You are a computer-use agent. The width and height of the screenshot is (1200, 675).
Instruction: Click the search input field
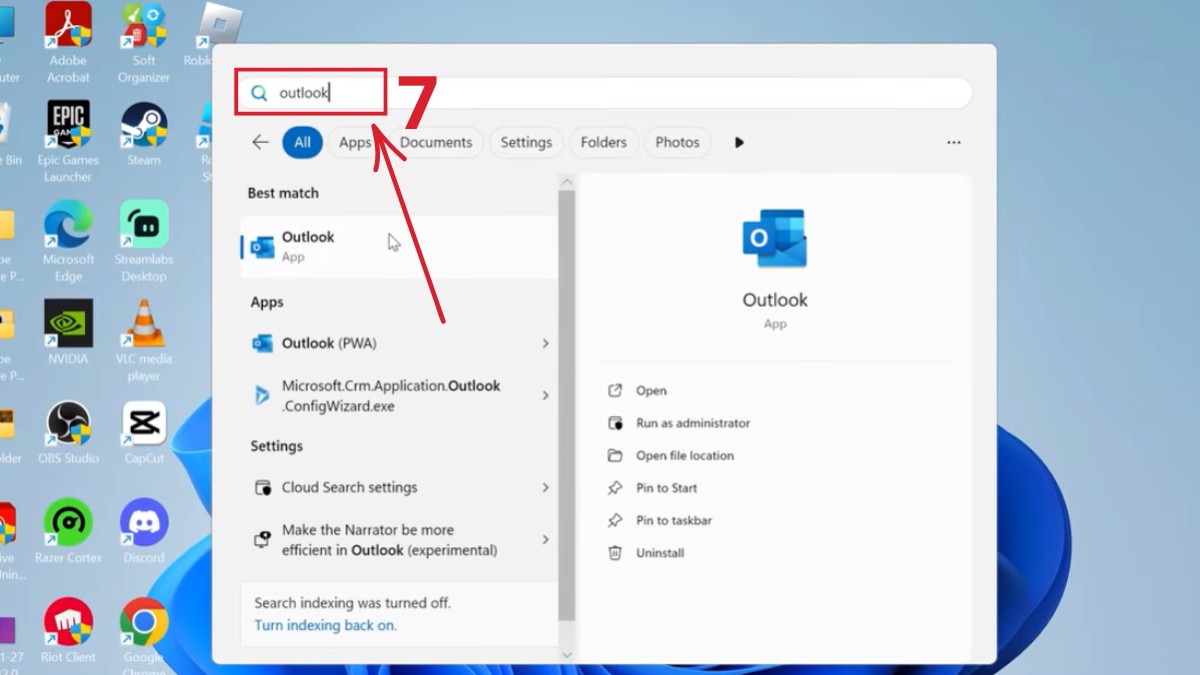tap(605, 93)
